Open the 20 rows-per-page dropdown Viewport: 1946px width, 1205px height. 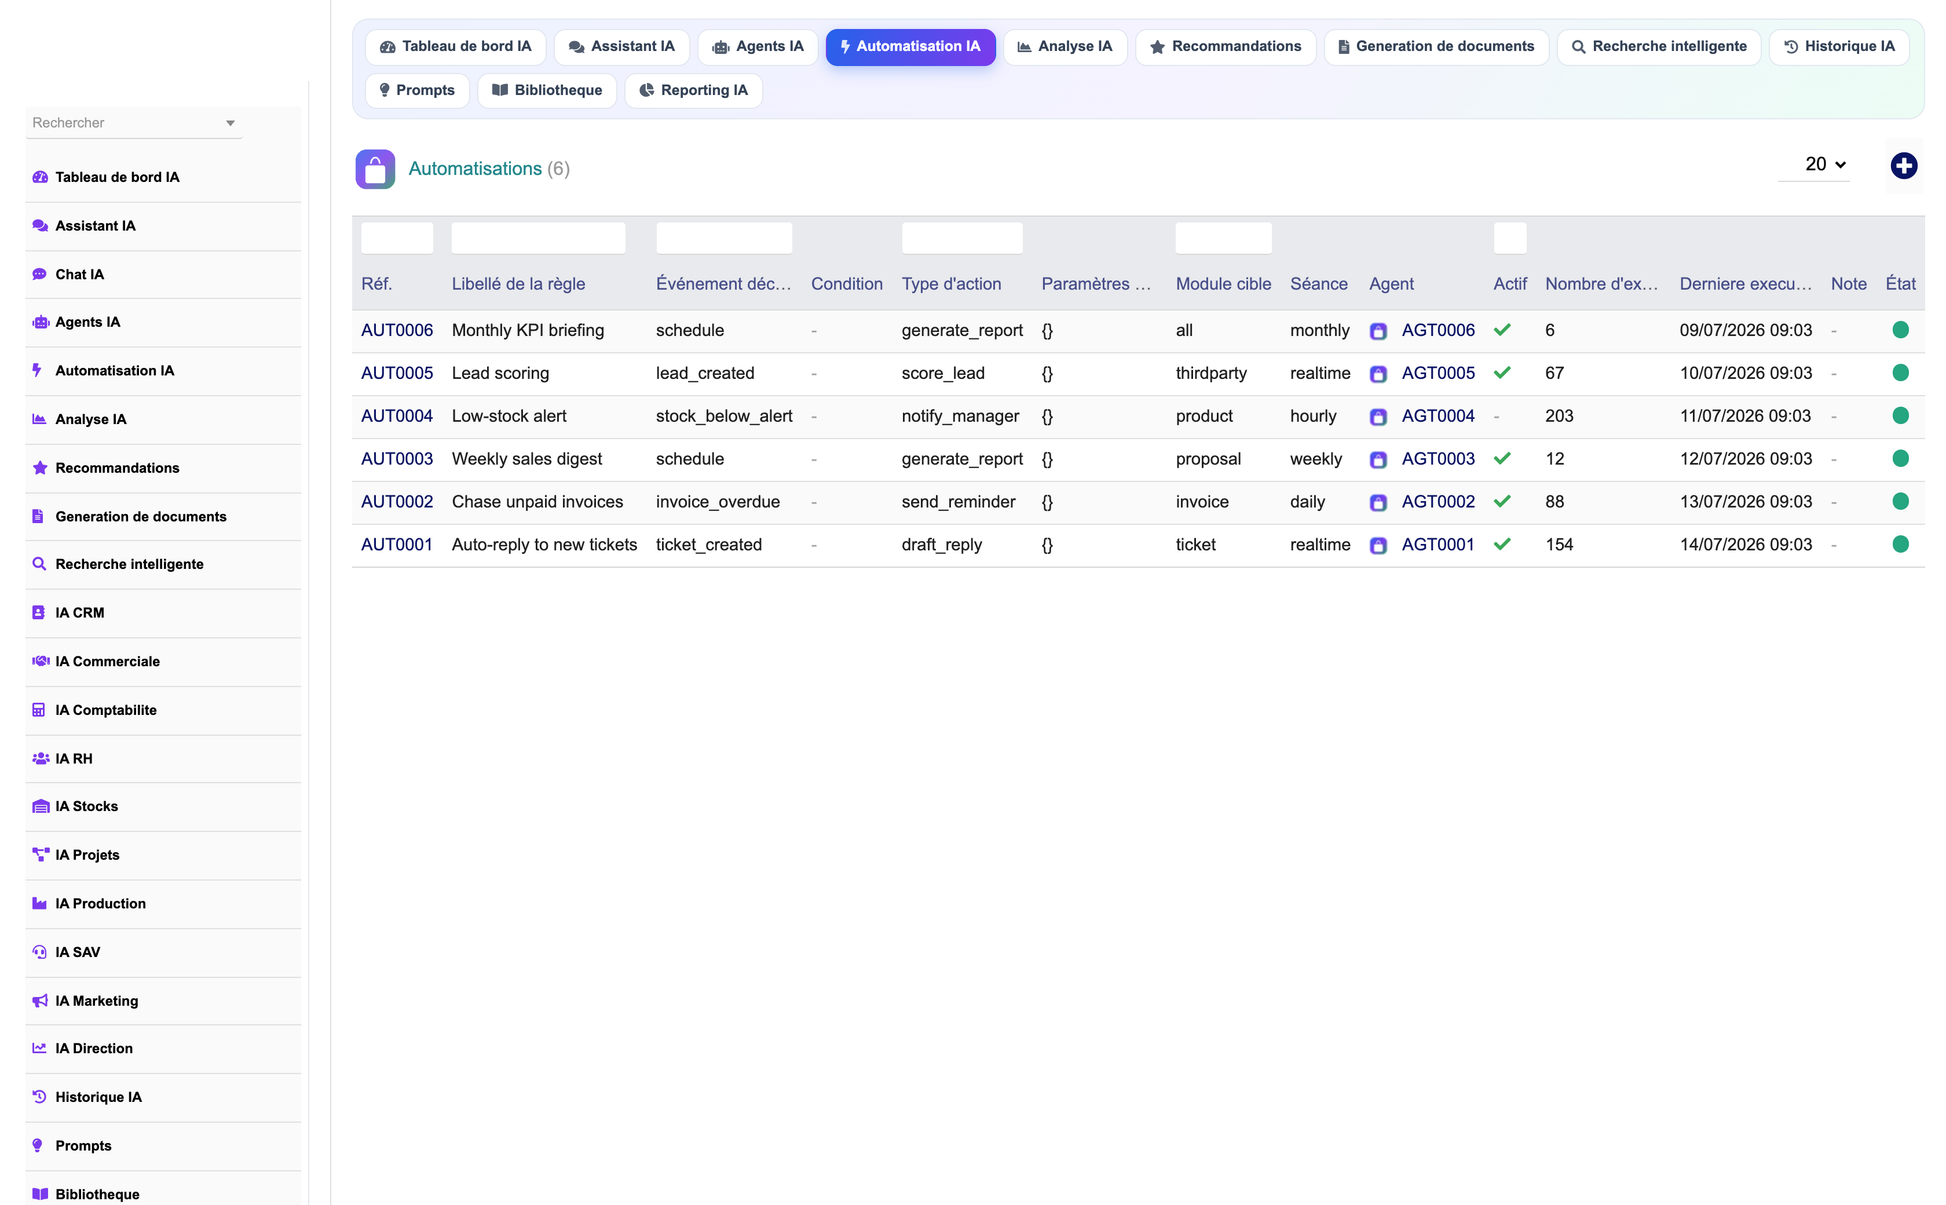1813,165
